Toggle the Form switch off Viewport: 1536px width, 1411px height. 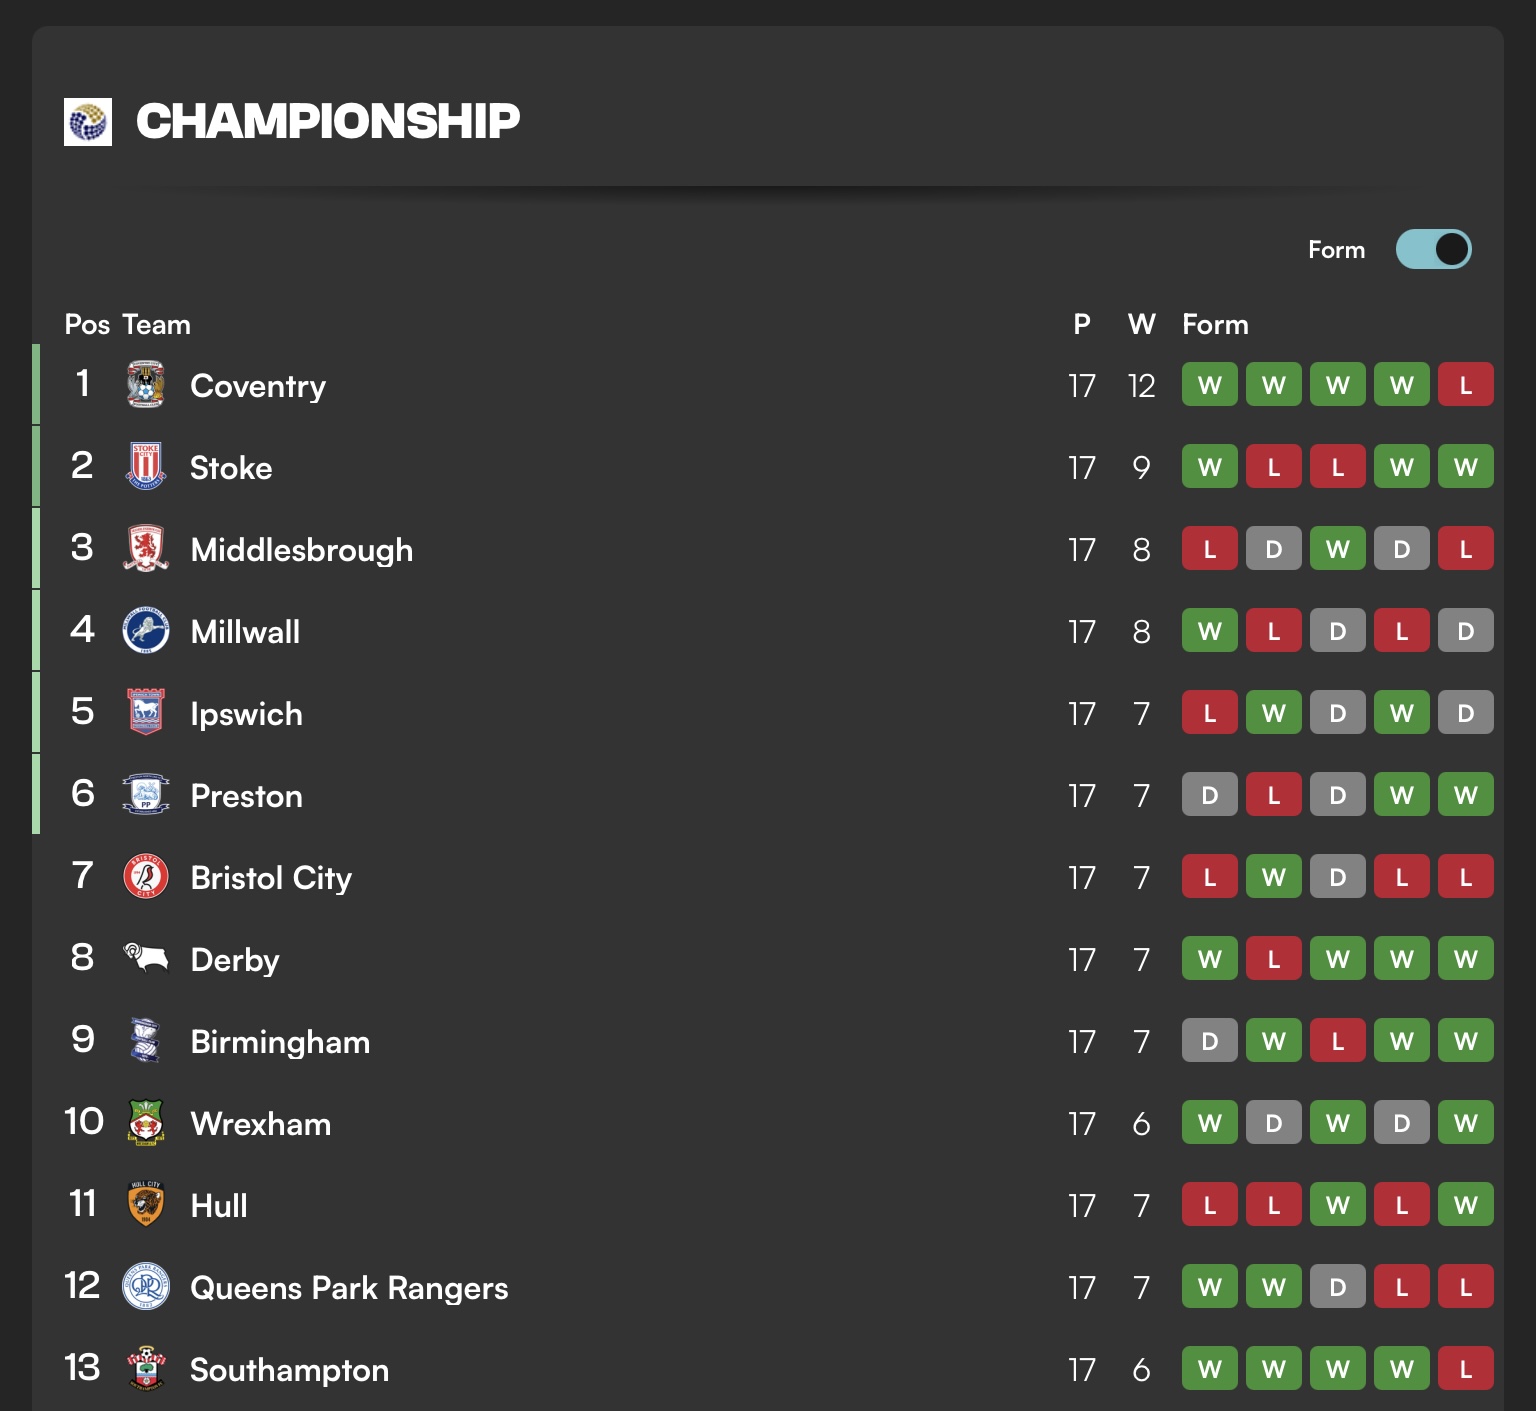1433,250
